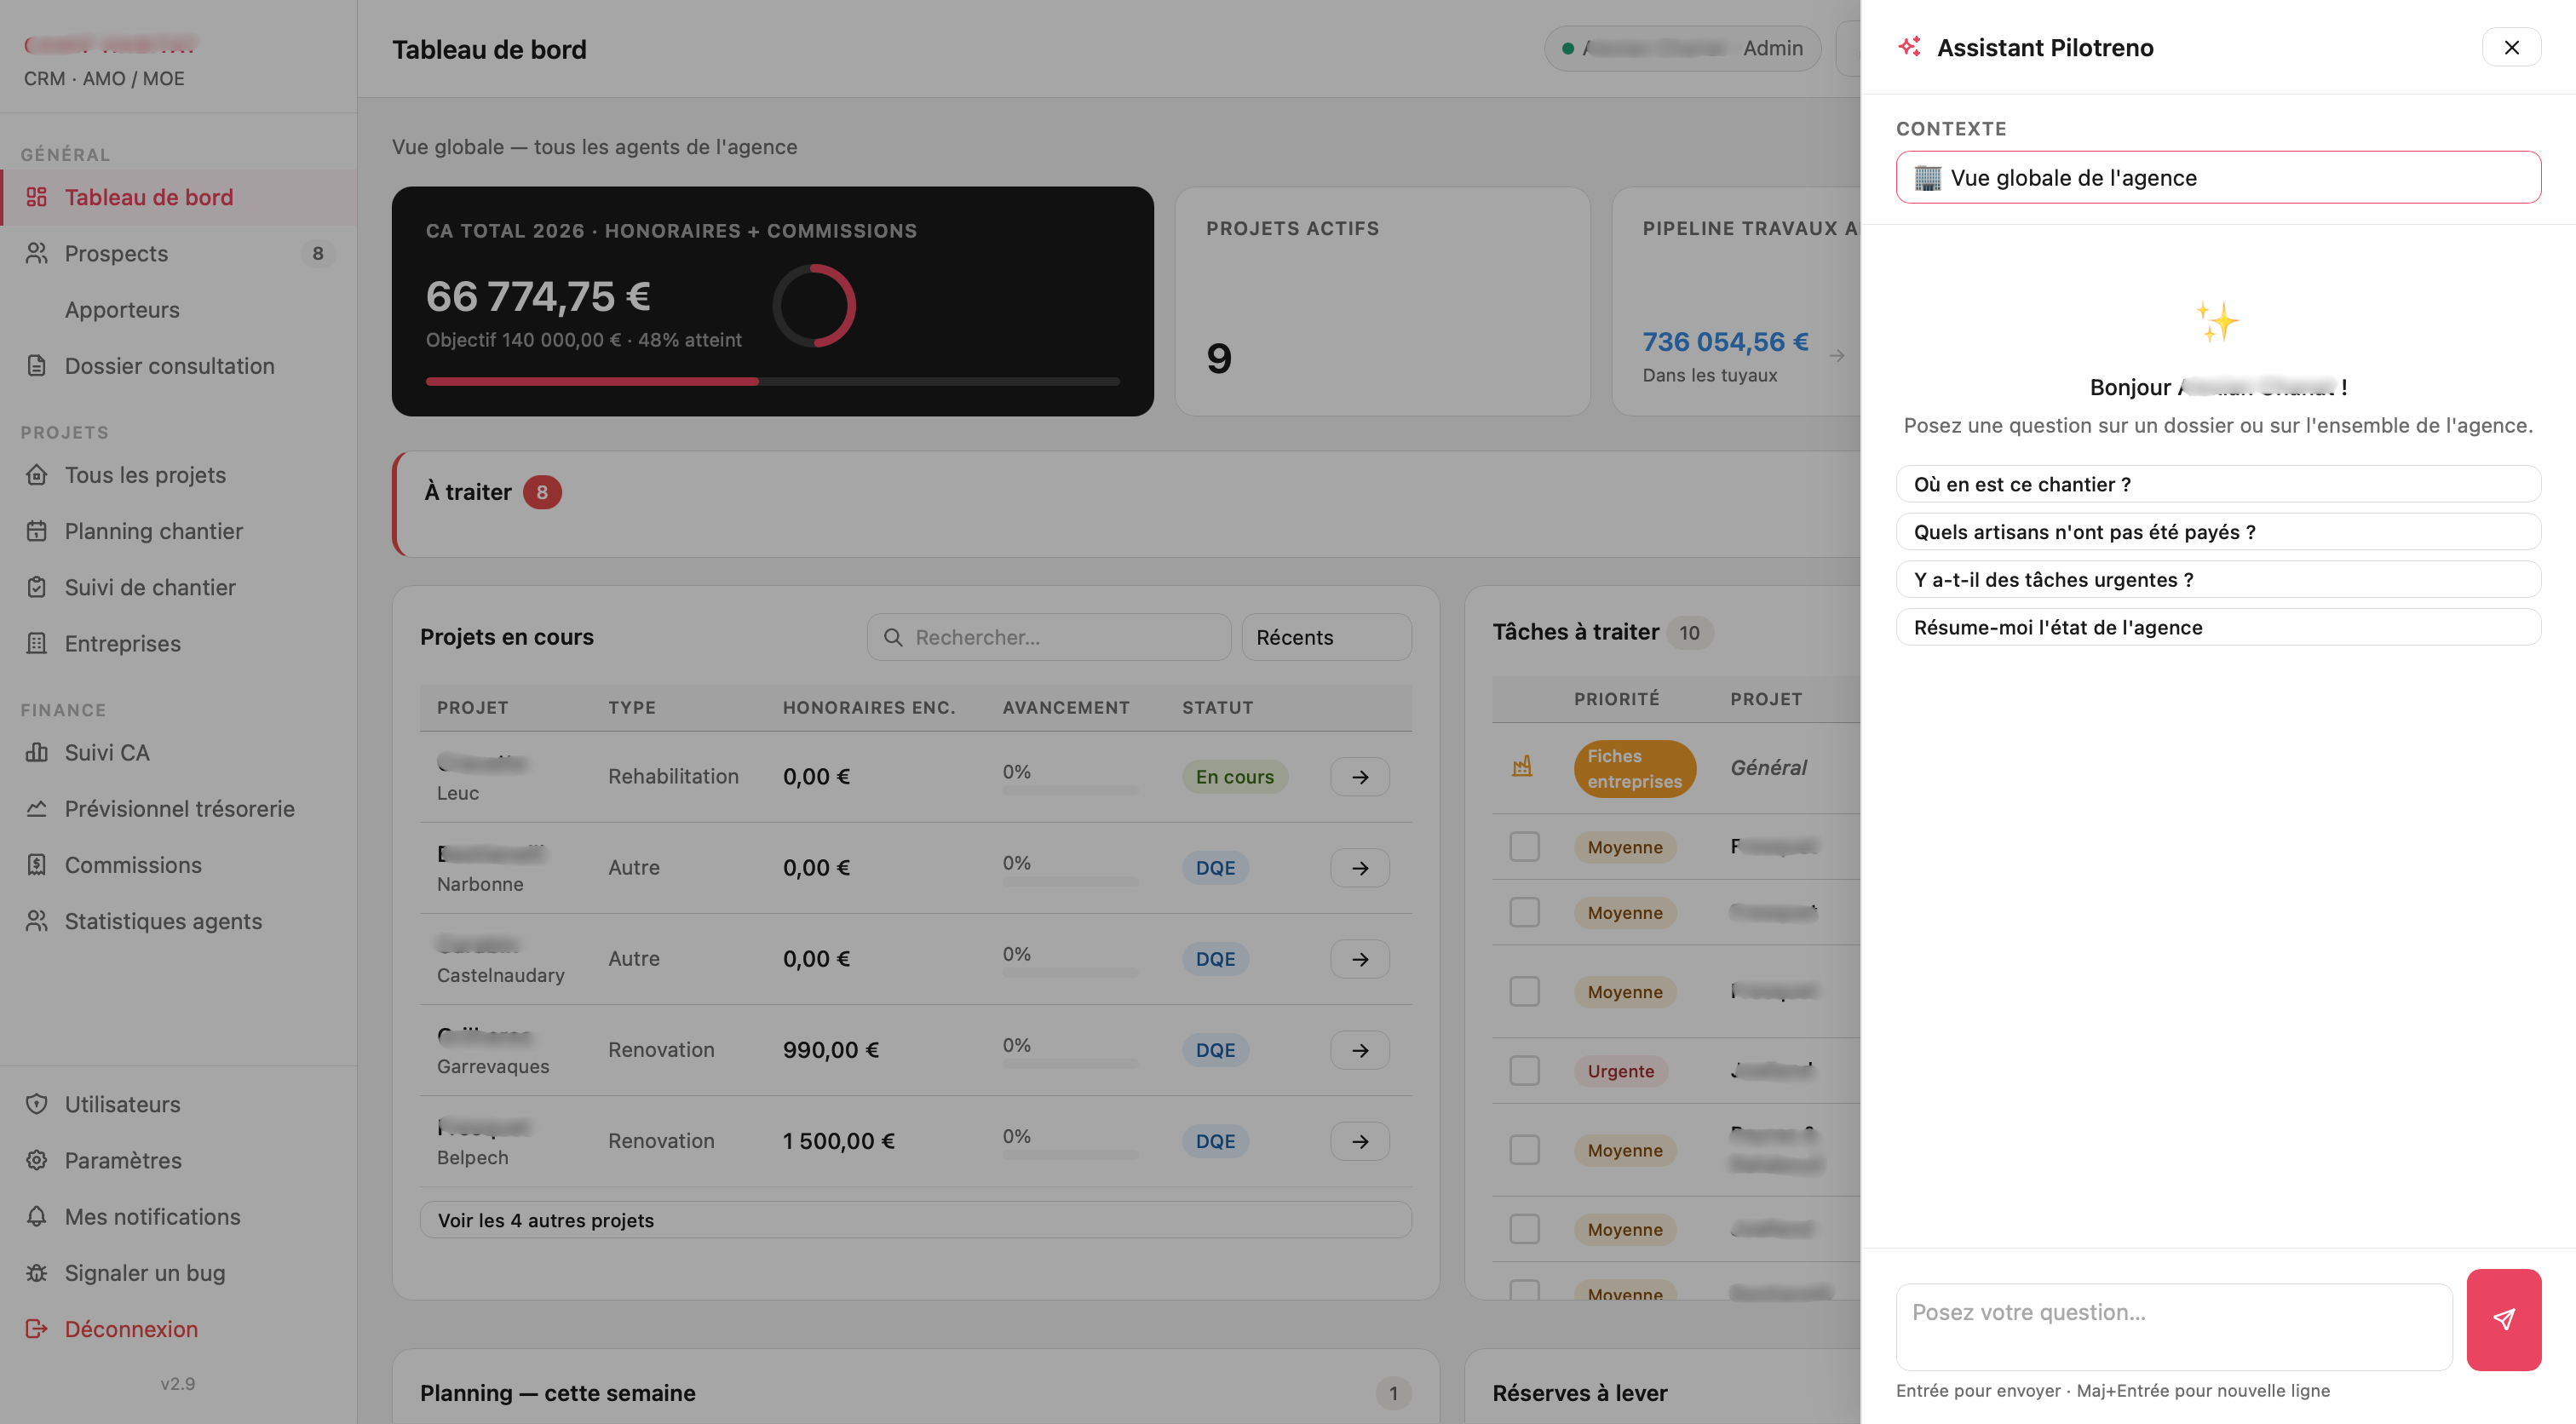Check the second Moyenne task checkbox
The image size is (2576, 1424).
point(1524,912)
